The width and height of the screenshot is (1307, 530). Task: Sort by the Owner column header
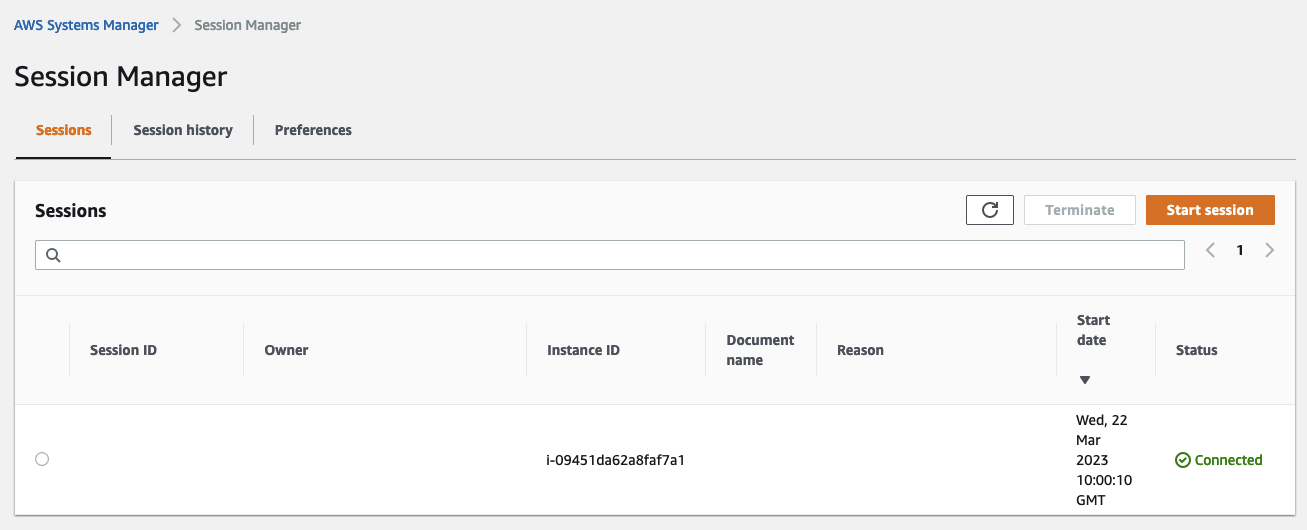[286, 350]
